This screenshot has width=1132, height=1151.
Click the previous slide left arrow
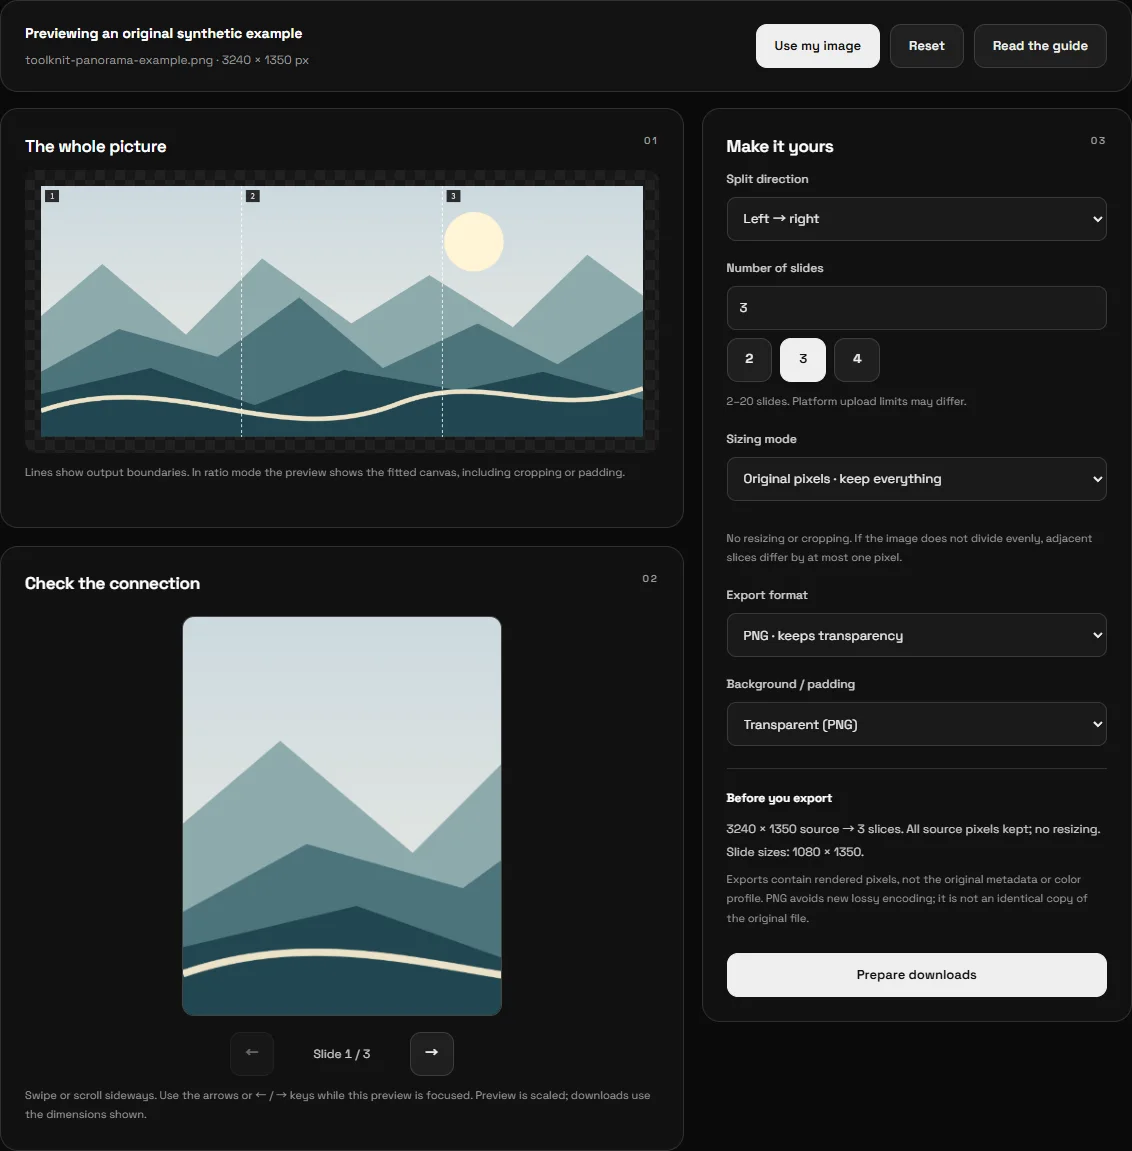pos(252,1053)
